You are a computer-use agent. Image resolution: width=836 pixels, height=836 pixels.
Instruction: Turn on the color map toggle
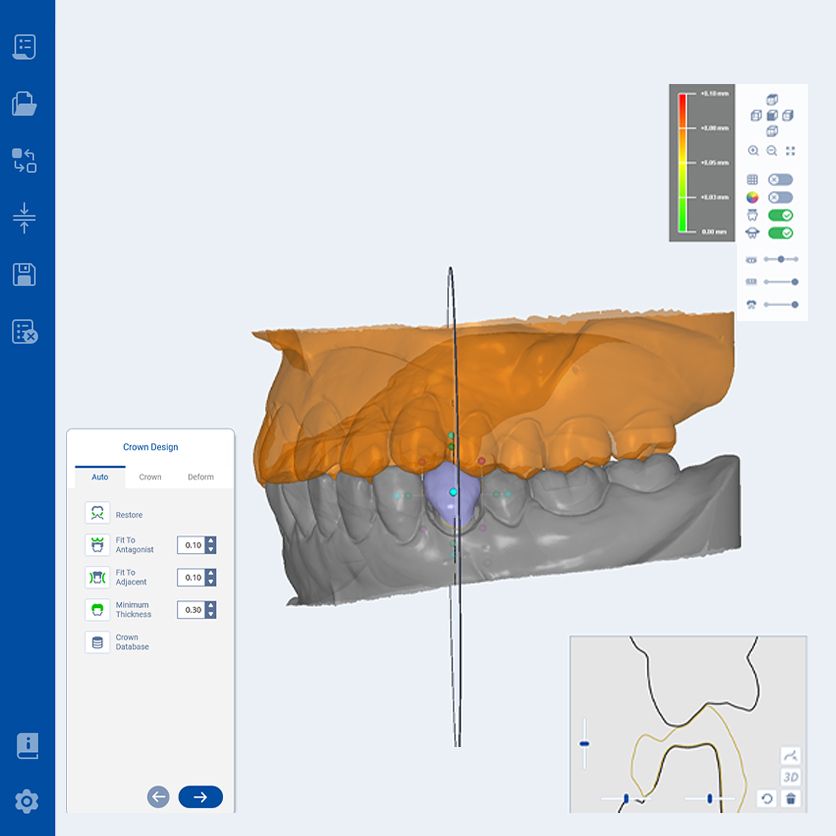click(780, 197)
